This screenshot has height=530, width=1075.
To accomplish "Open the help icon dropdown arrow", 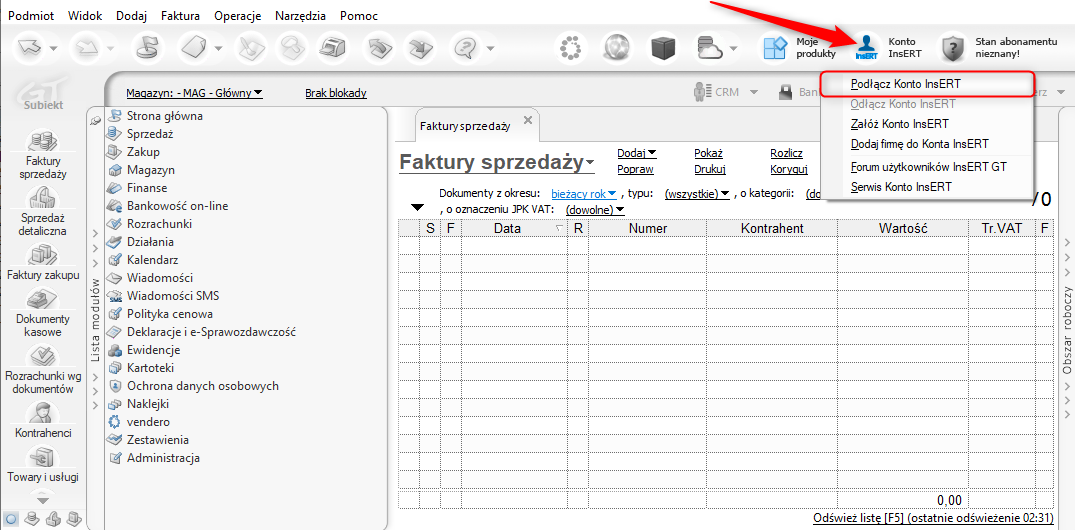I will 491,49.
